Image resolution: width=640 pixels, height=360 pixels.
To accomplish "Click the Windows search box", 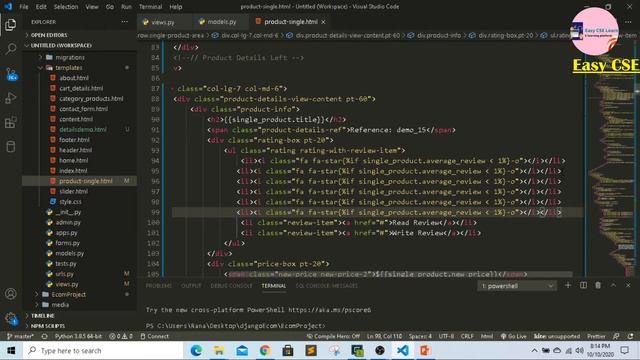I will point(103,350).
